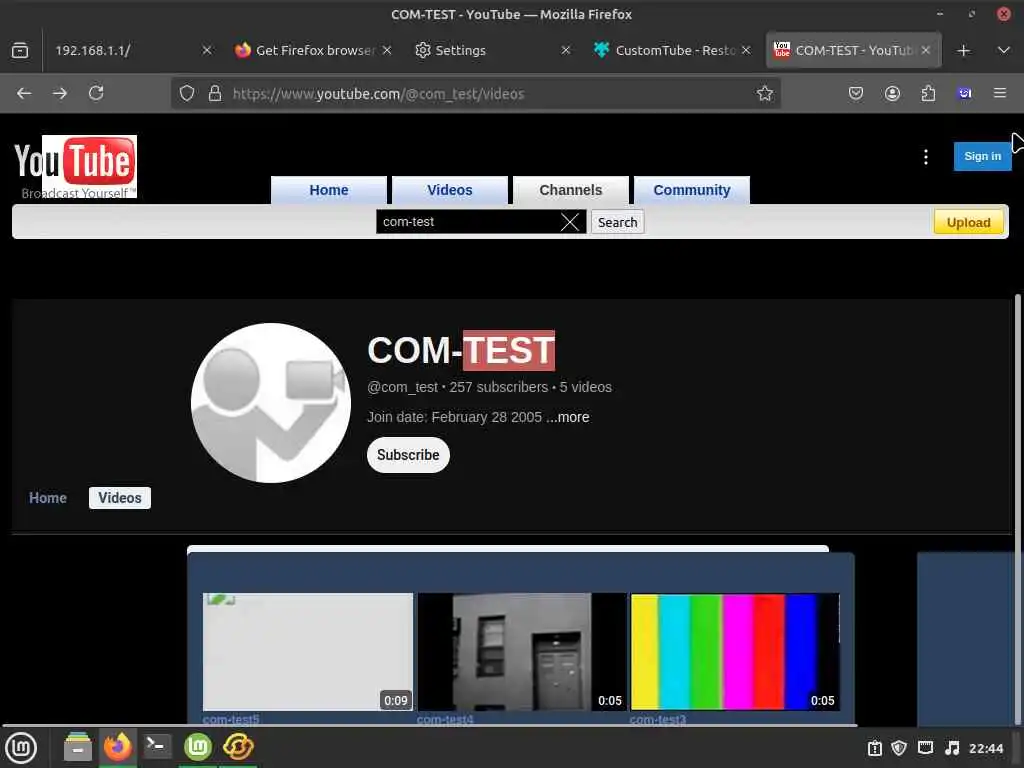The width and height of the screenshot is (1024, 768).
Task: Open the shield tracking protection icon
Action: click(x=187, y=93)
